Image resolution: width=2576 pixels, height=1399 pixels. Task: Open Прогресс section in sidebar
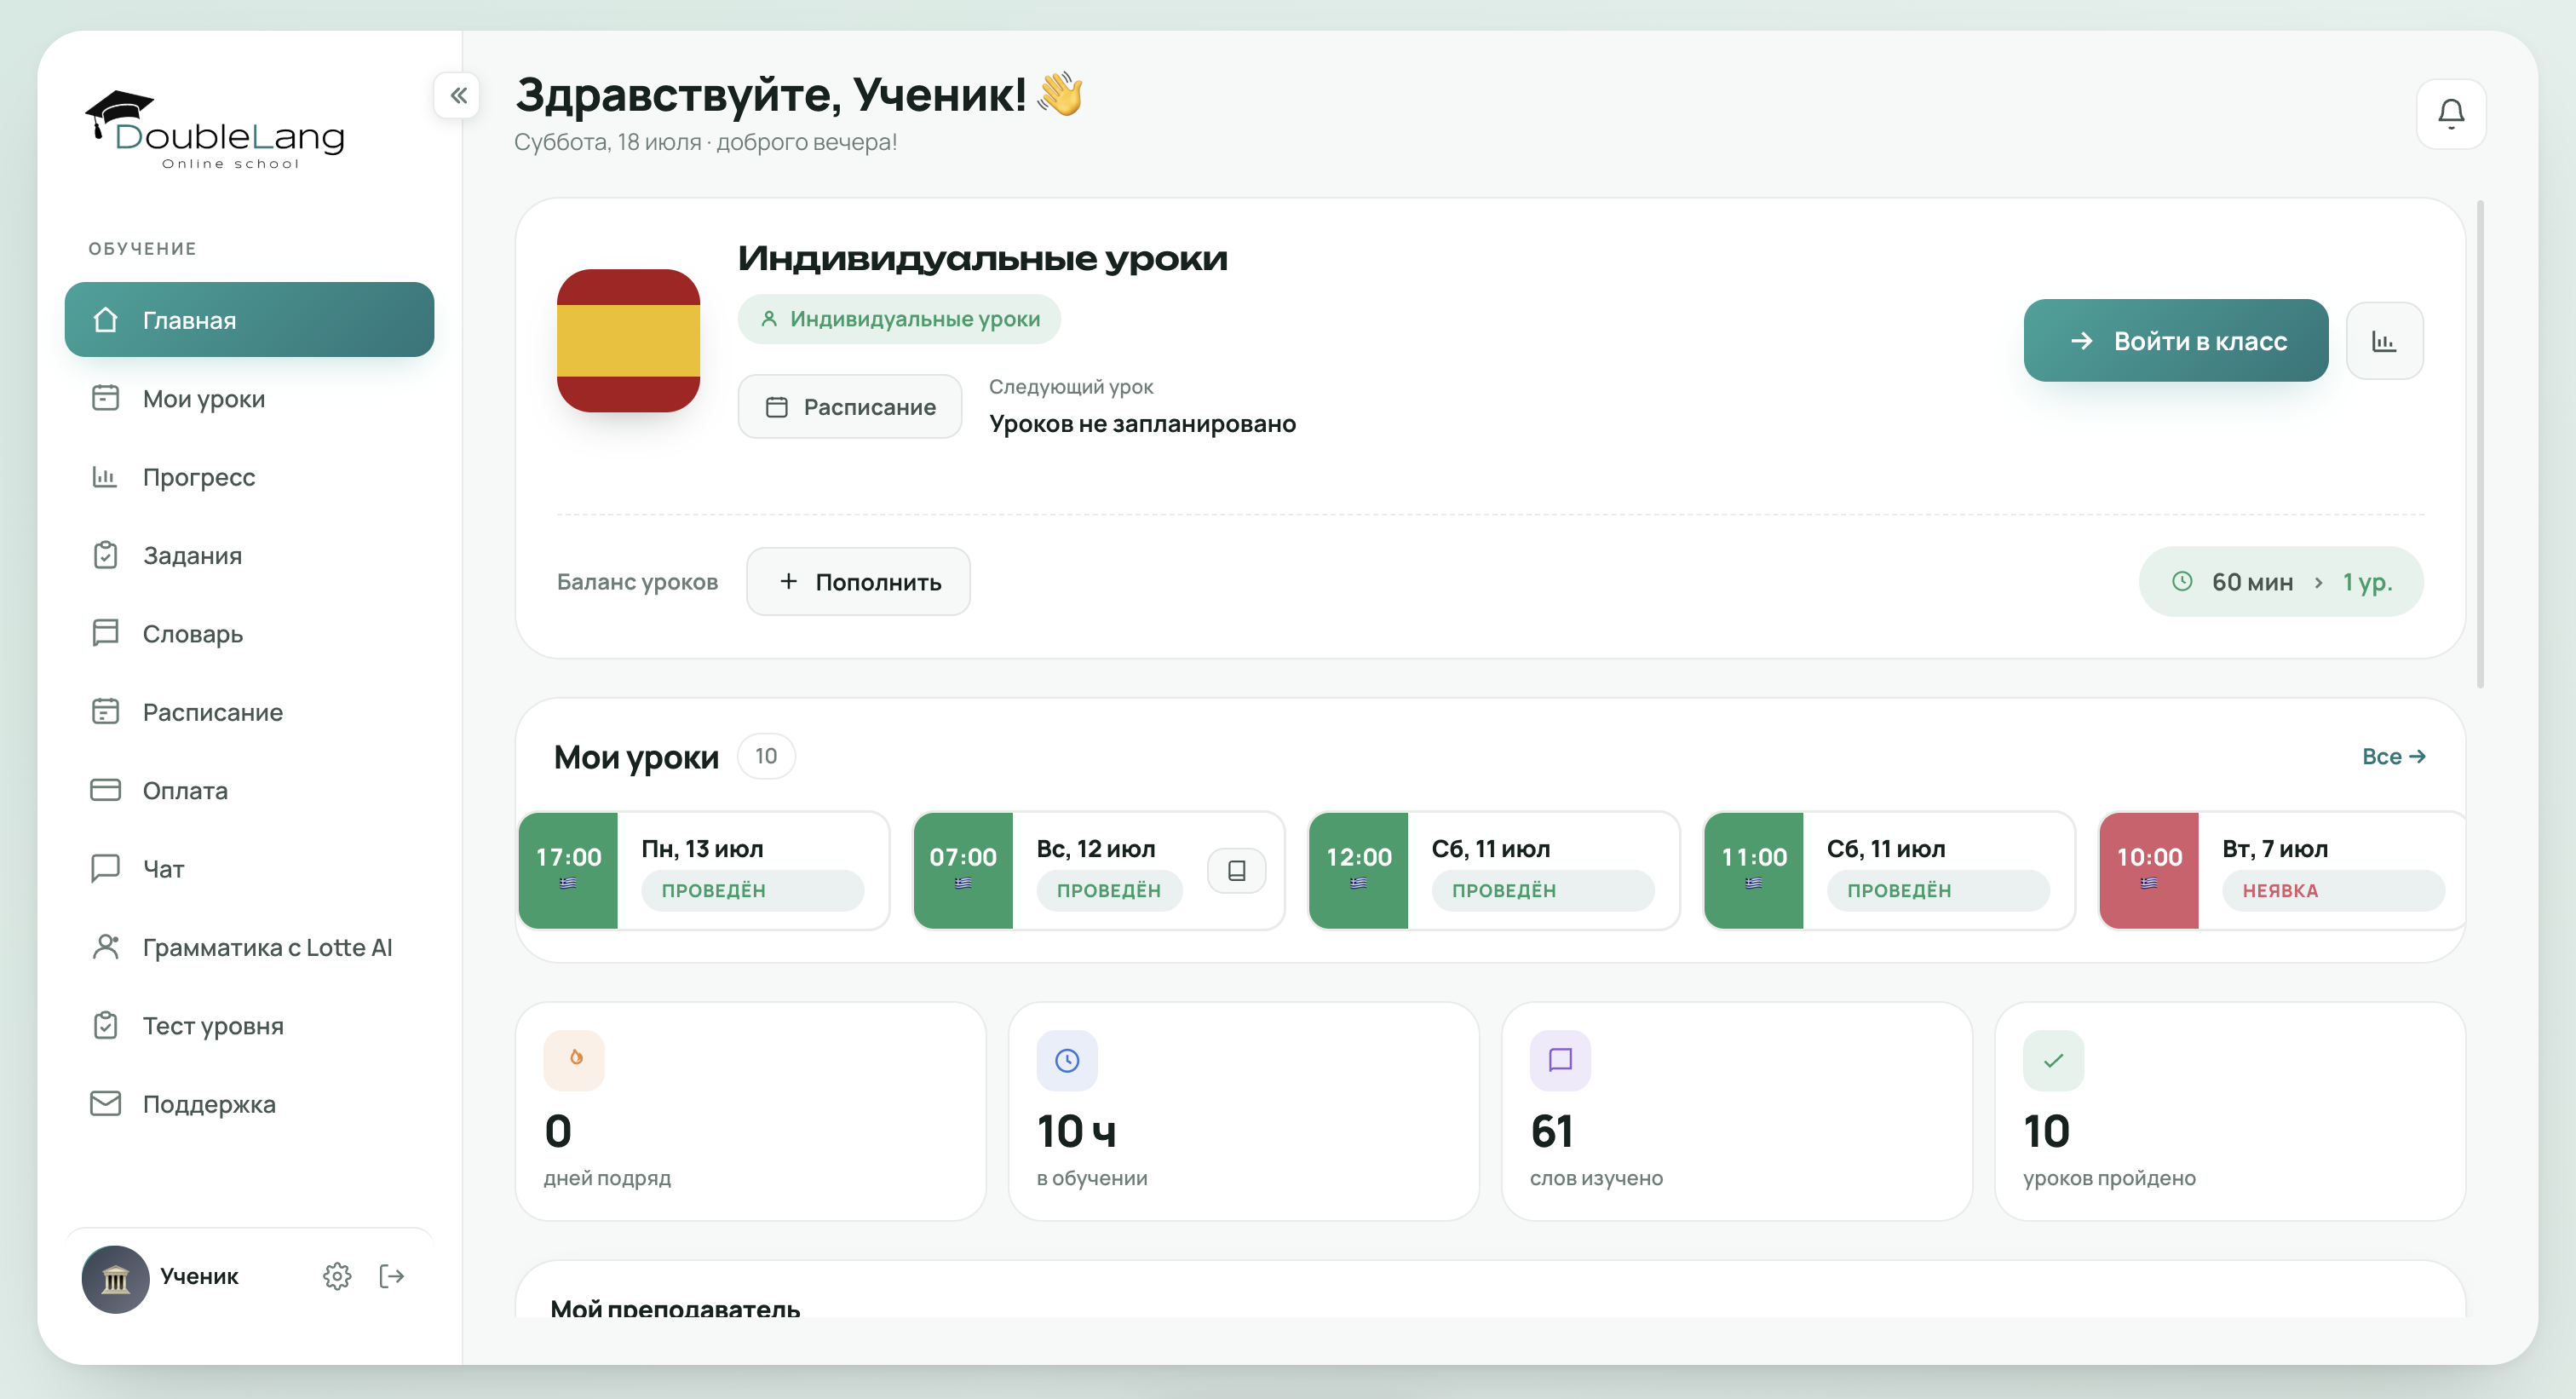coord(249,477)
